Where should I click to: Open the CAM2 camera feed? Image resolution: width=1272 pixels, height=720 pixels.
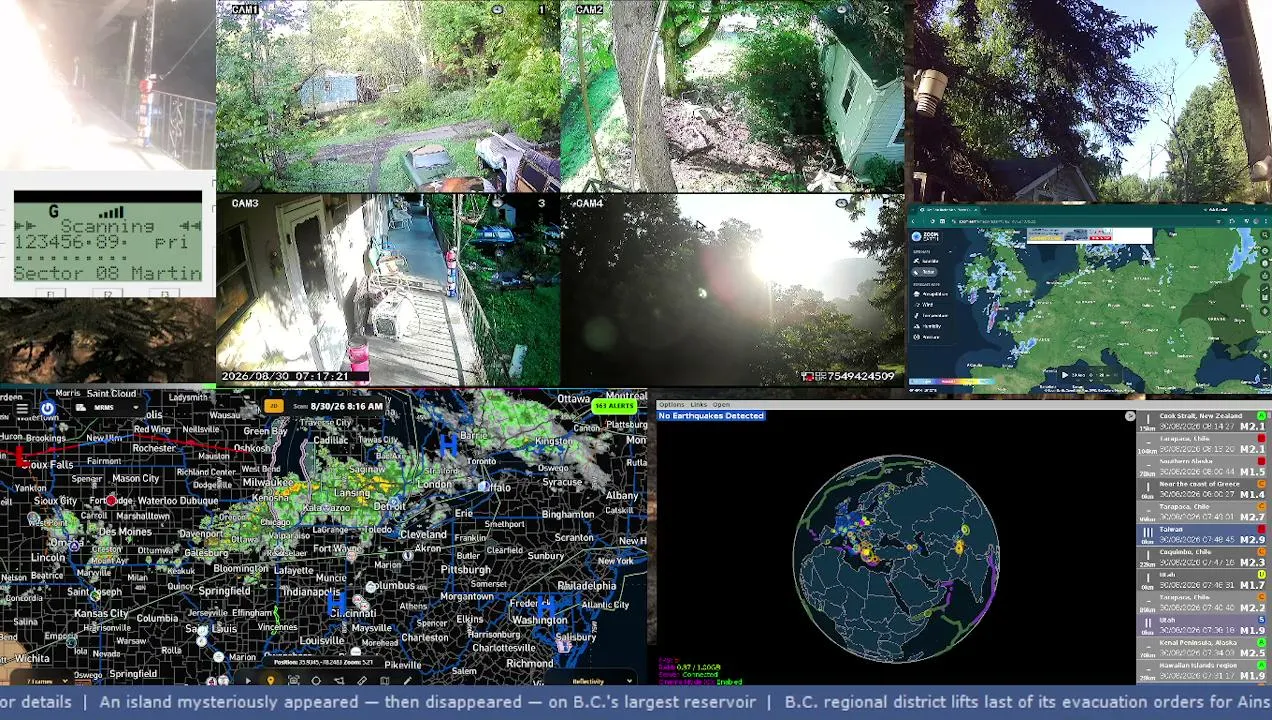click(x=733, y=96)
